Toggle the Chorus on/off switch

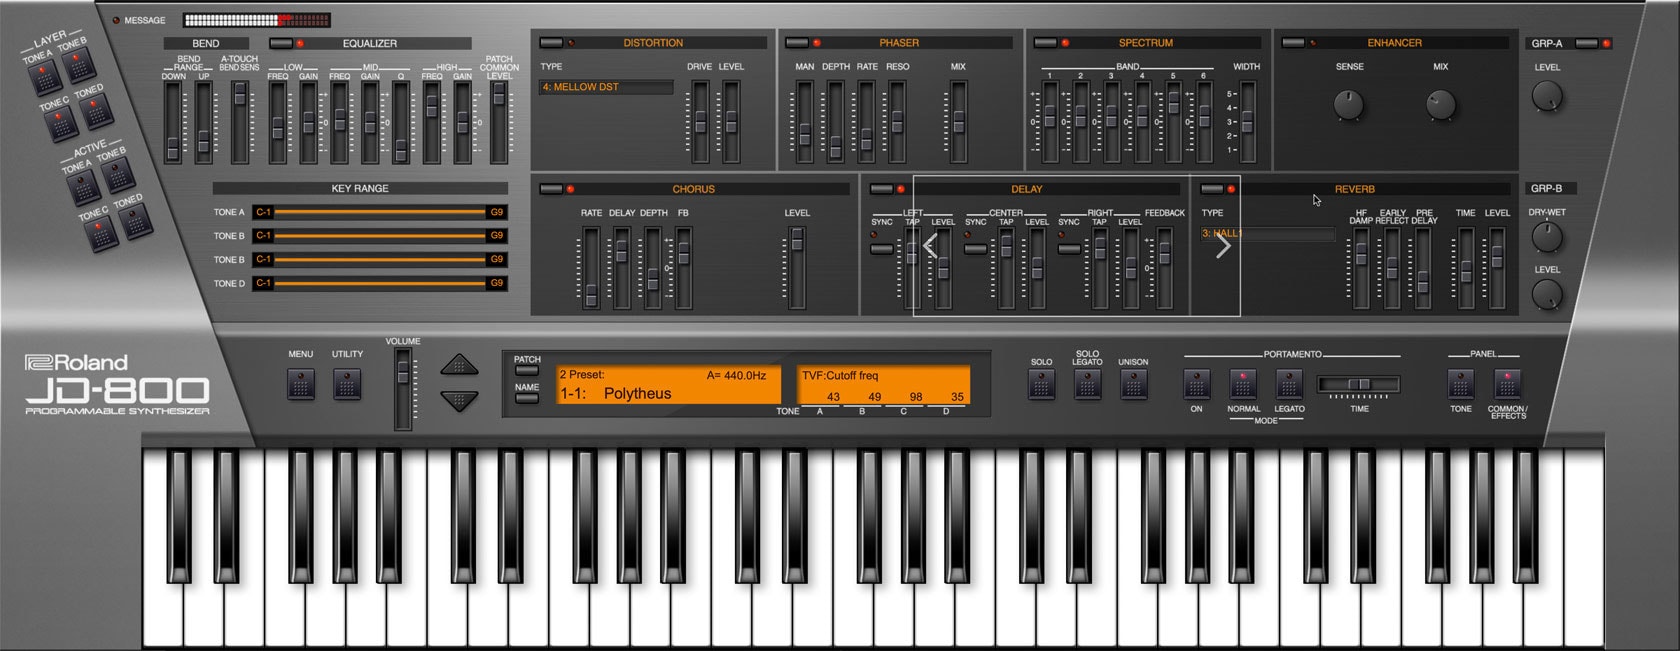pos(551,189)
